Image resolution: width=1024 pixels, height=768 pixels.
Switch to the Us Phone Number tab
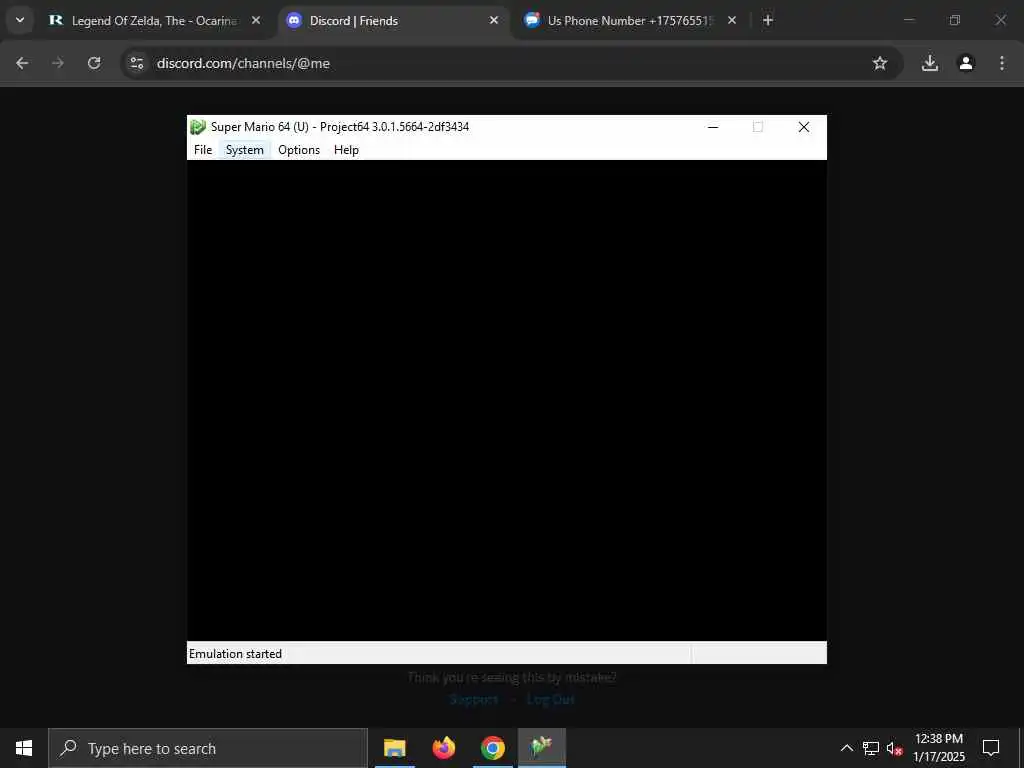630,21
